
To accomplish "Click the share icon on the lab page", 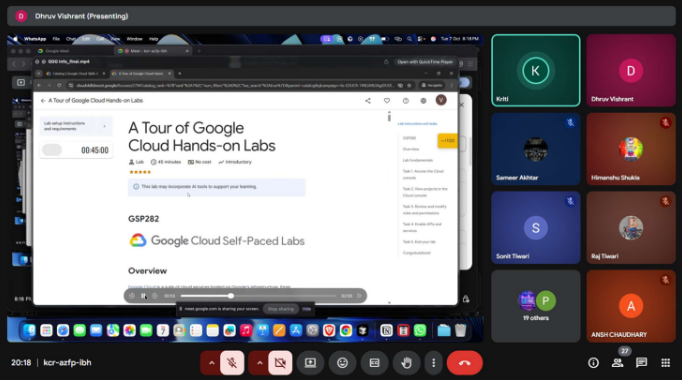I will point(368,101).
